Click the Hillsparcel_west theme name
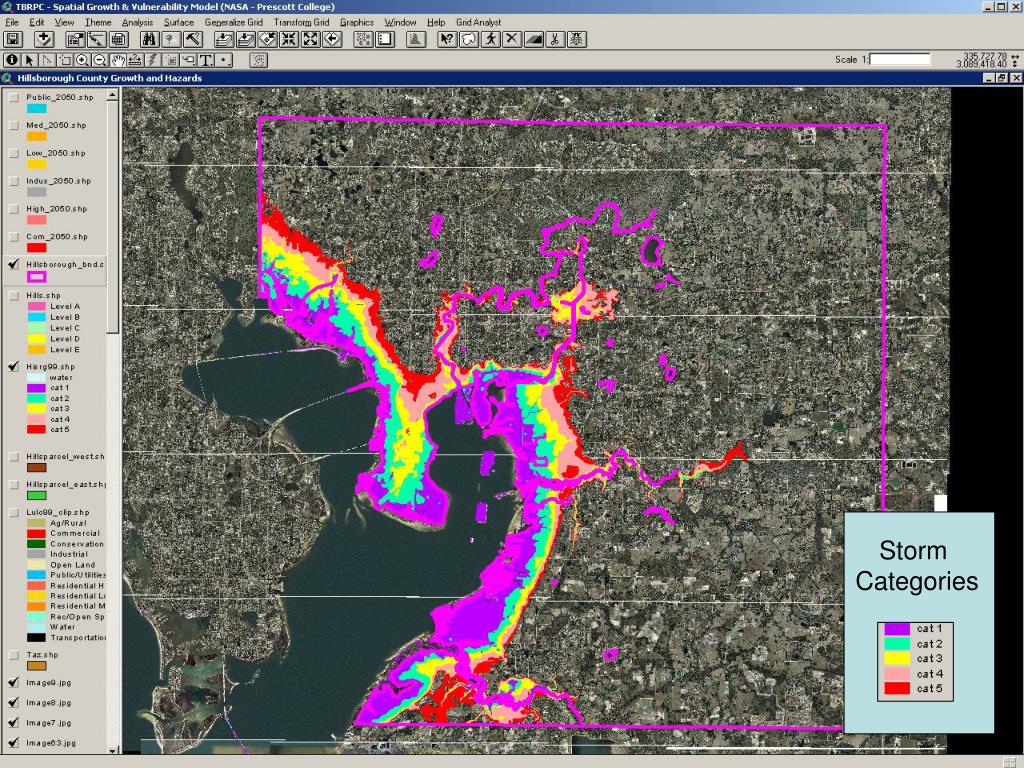1024x768 pixels. pos(65,457)
